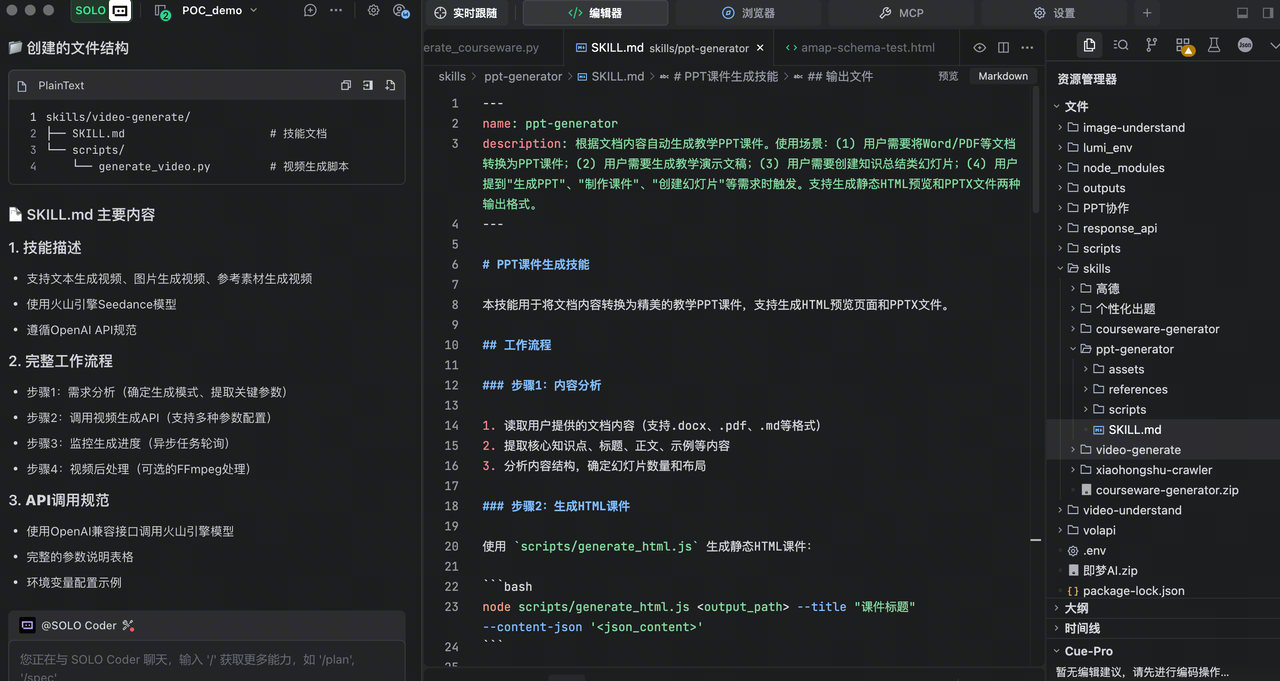Viewport: 1280px width, 681px height.
Task: Open the Search icon in sidebar
Action: [x=1121, y=45]
